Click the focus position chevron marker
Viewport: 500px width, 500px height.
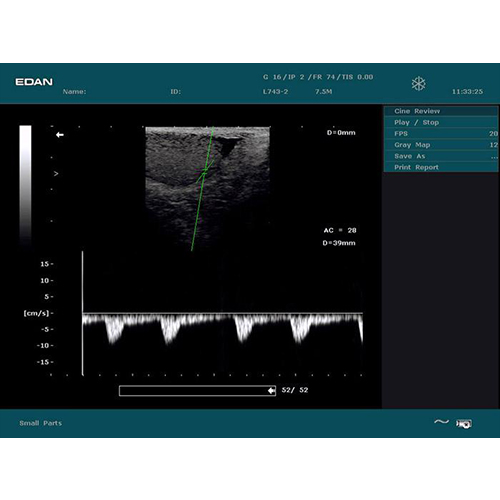coord(56,174)
